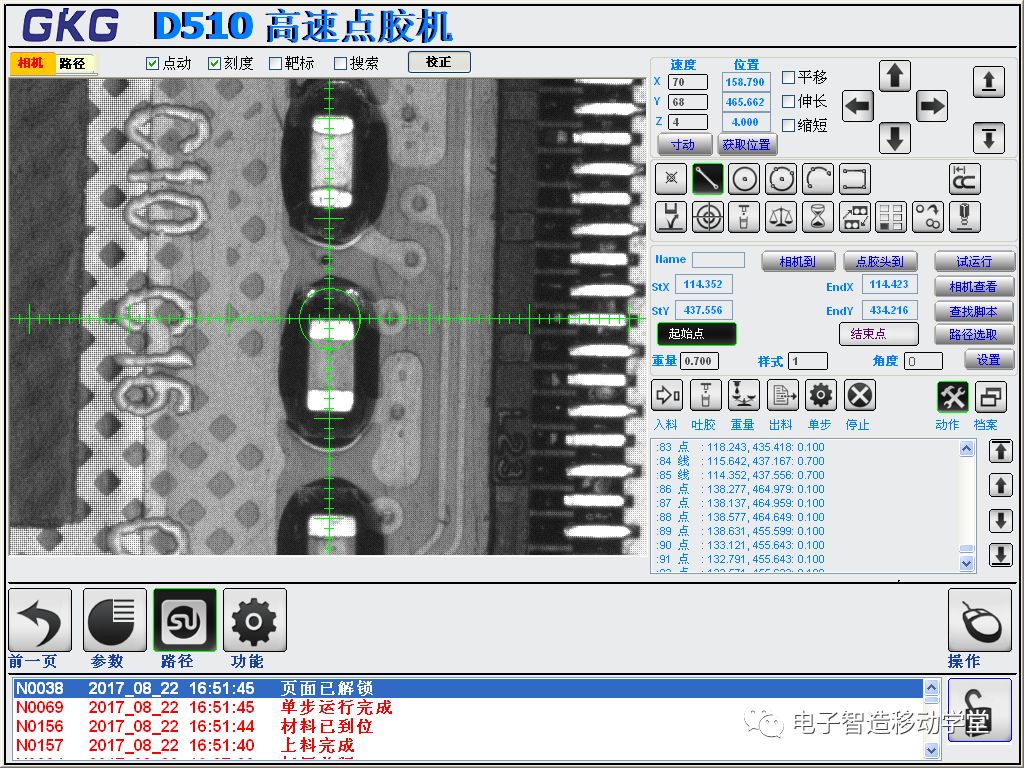Click the 入料 board-in icon

point(667,395)
